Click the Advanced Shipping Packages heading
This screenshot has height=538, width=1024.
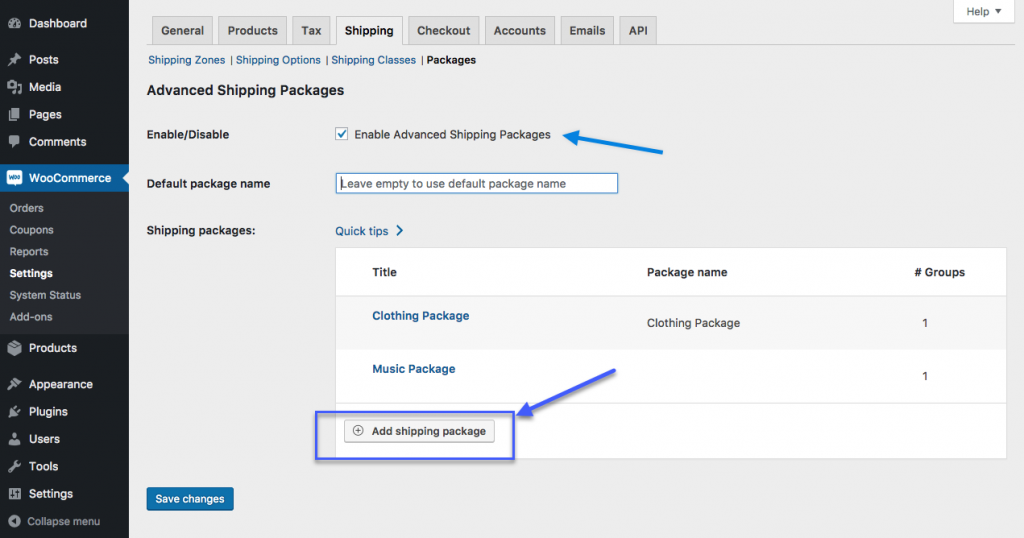coord(246,90)
